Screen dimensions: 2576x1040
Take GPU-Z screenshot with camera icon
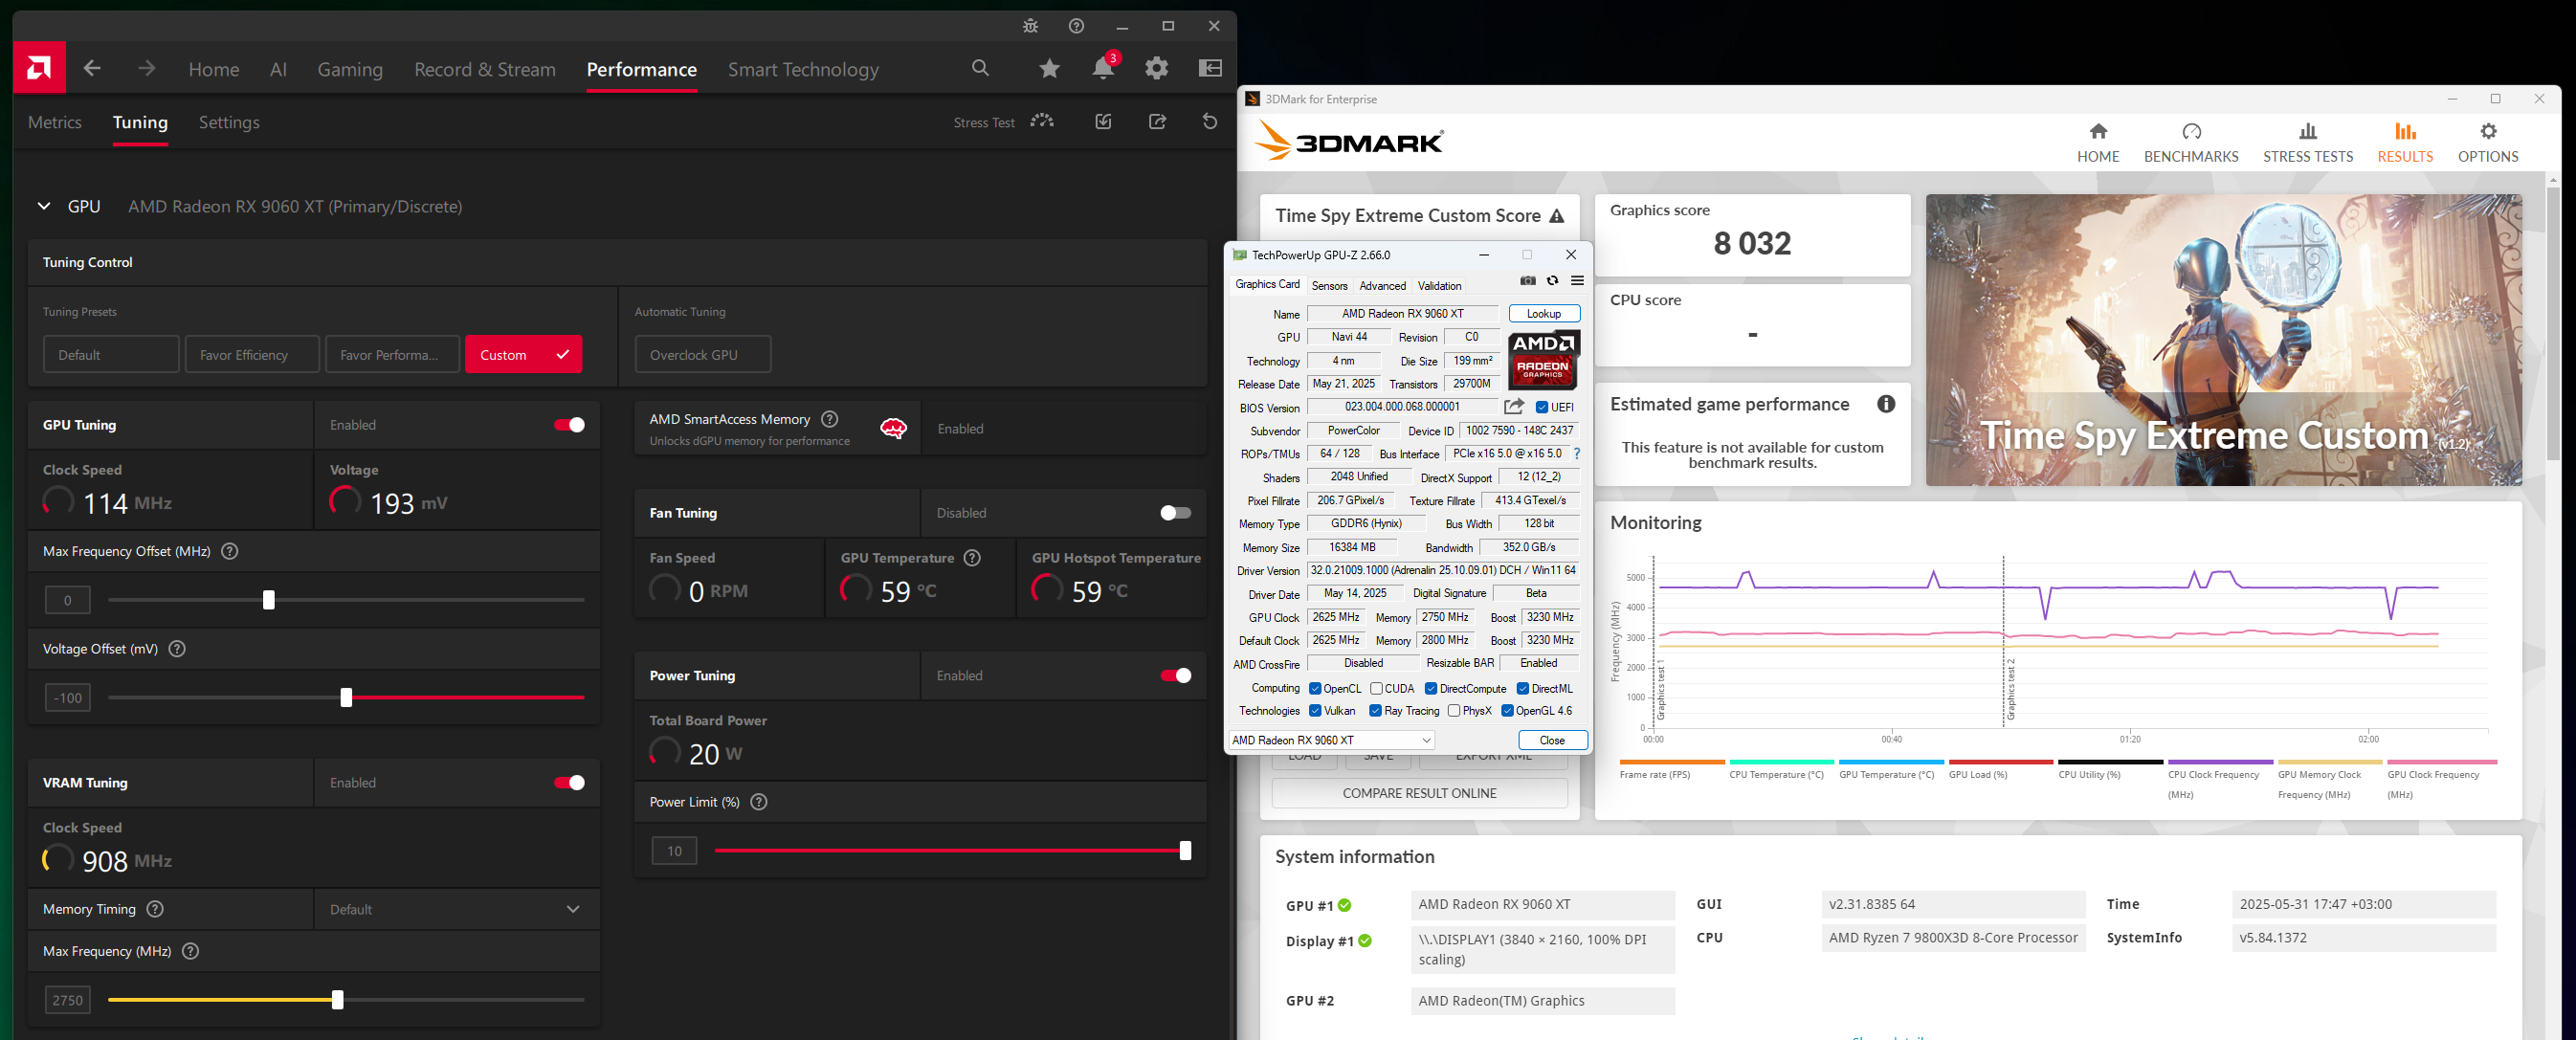click(x=1528, y=281)
